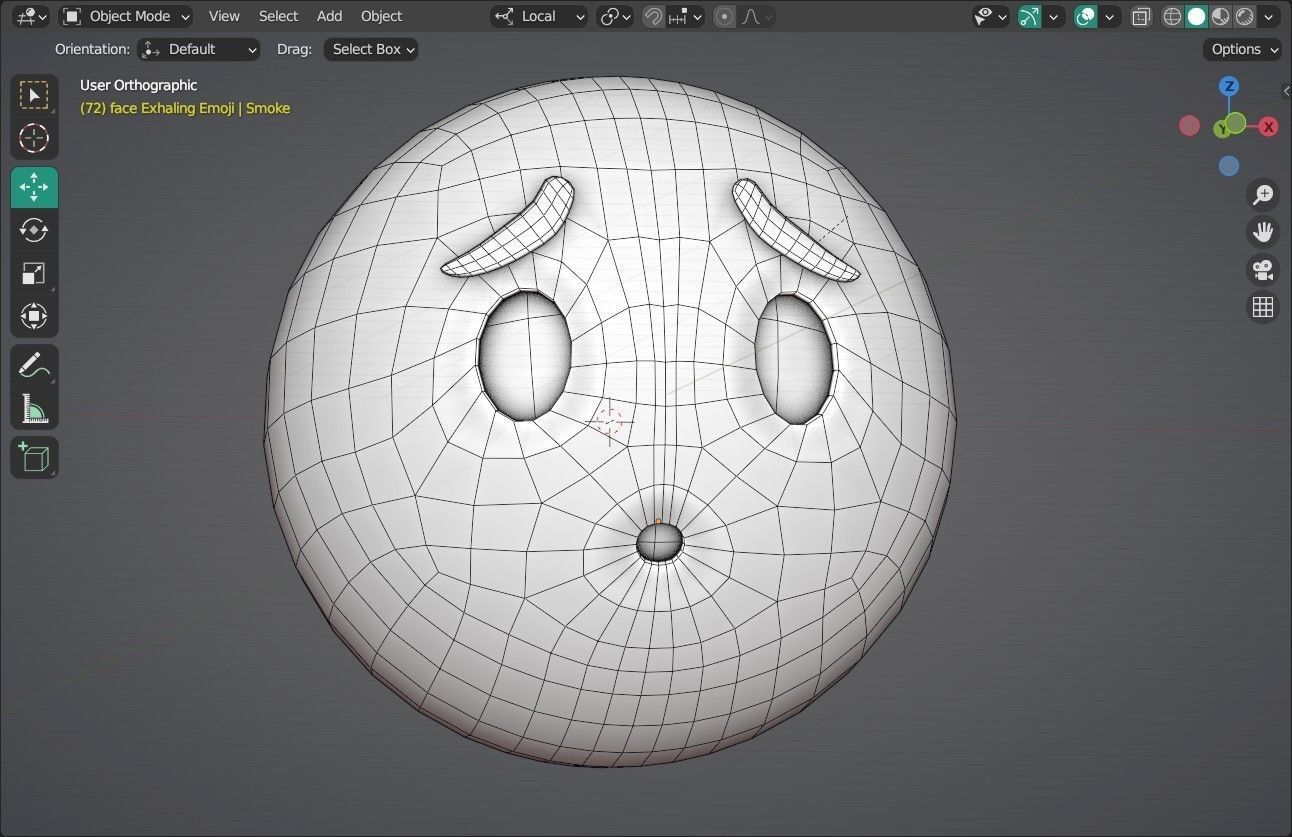Click the faded blue negative Z gizmo dot
This screenshot has height=837, width=1292.
pos(1229,166)
